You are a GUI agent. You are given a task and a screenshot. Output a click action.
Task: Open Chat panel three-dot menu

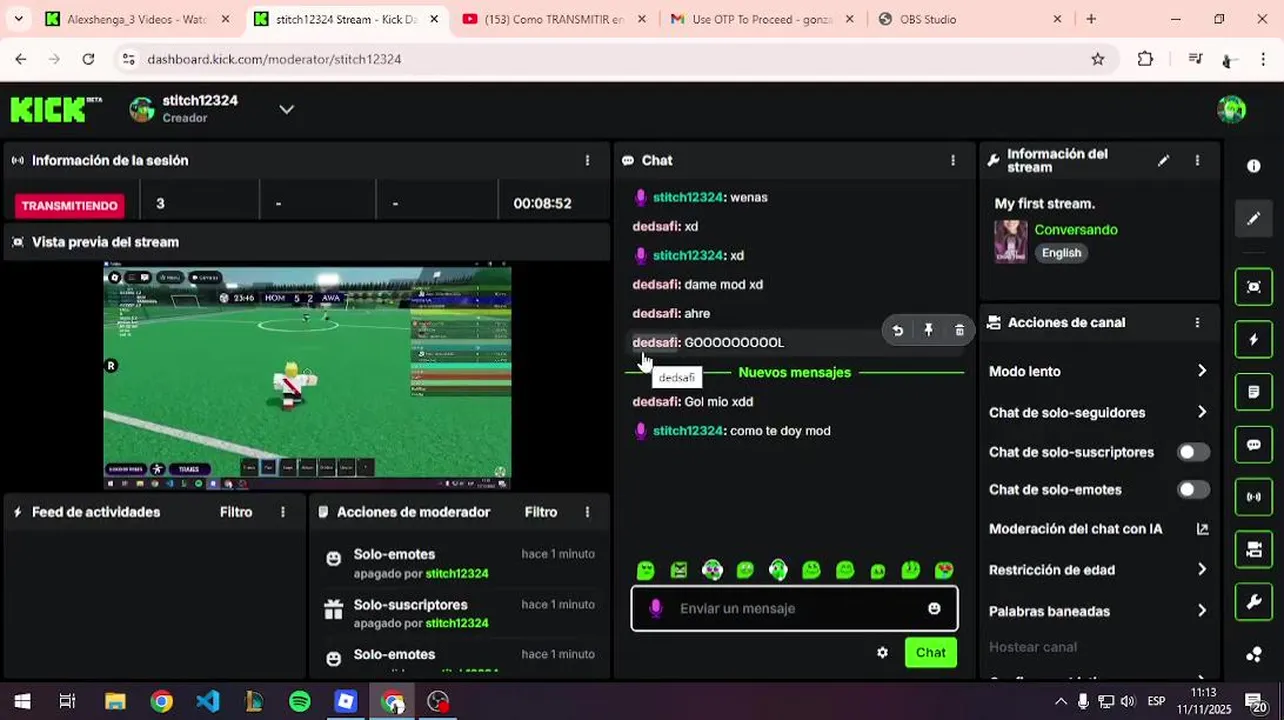pyautogui.click(x=952, y=160)
